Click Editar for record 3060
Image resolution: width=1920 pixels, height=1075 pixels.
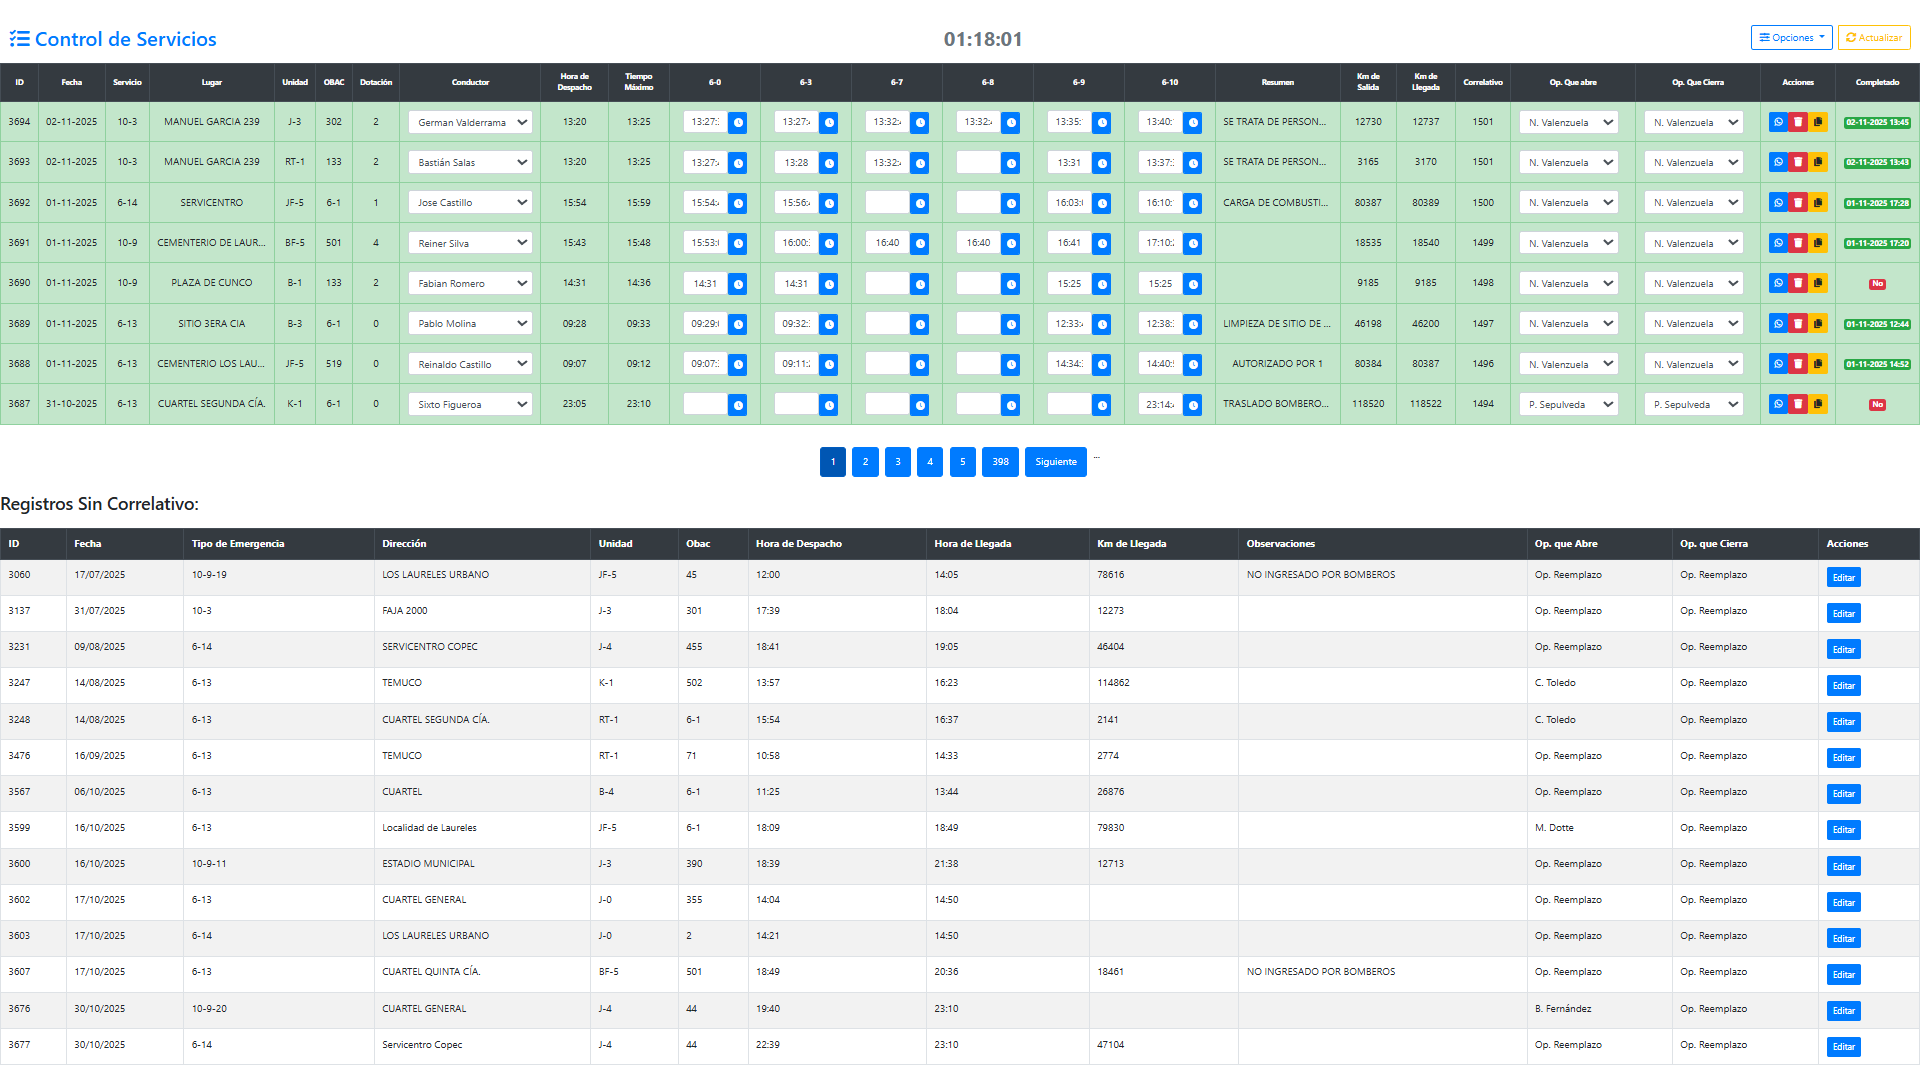tap(1843, 578)
